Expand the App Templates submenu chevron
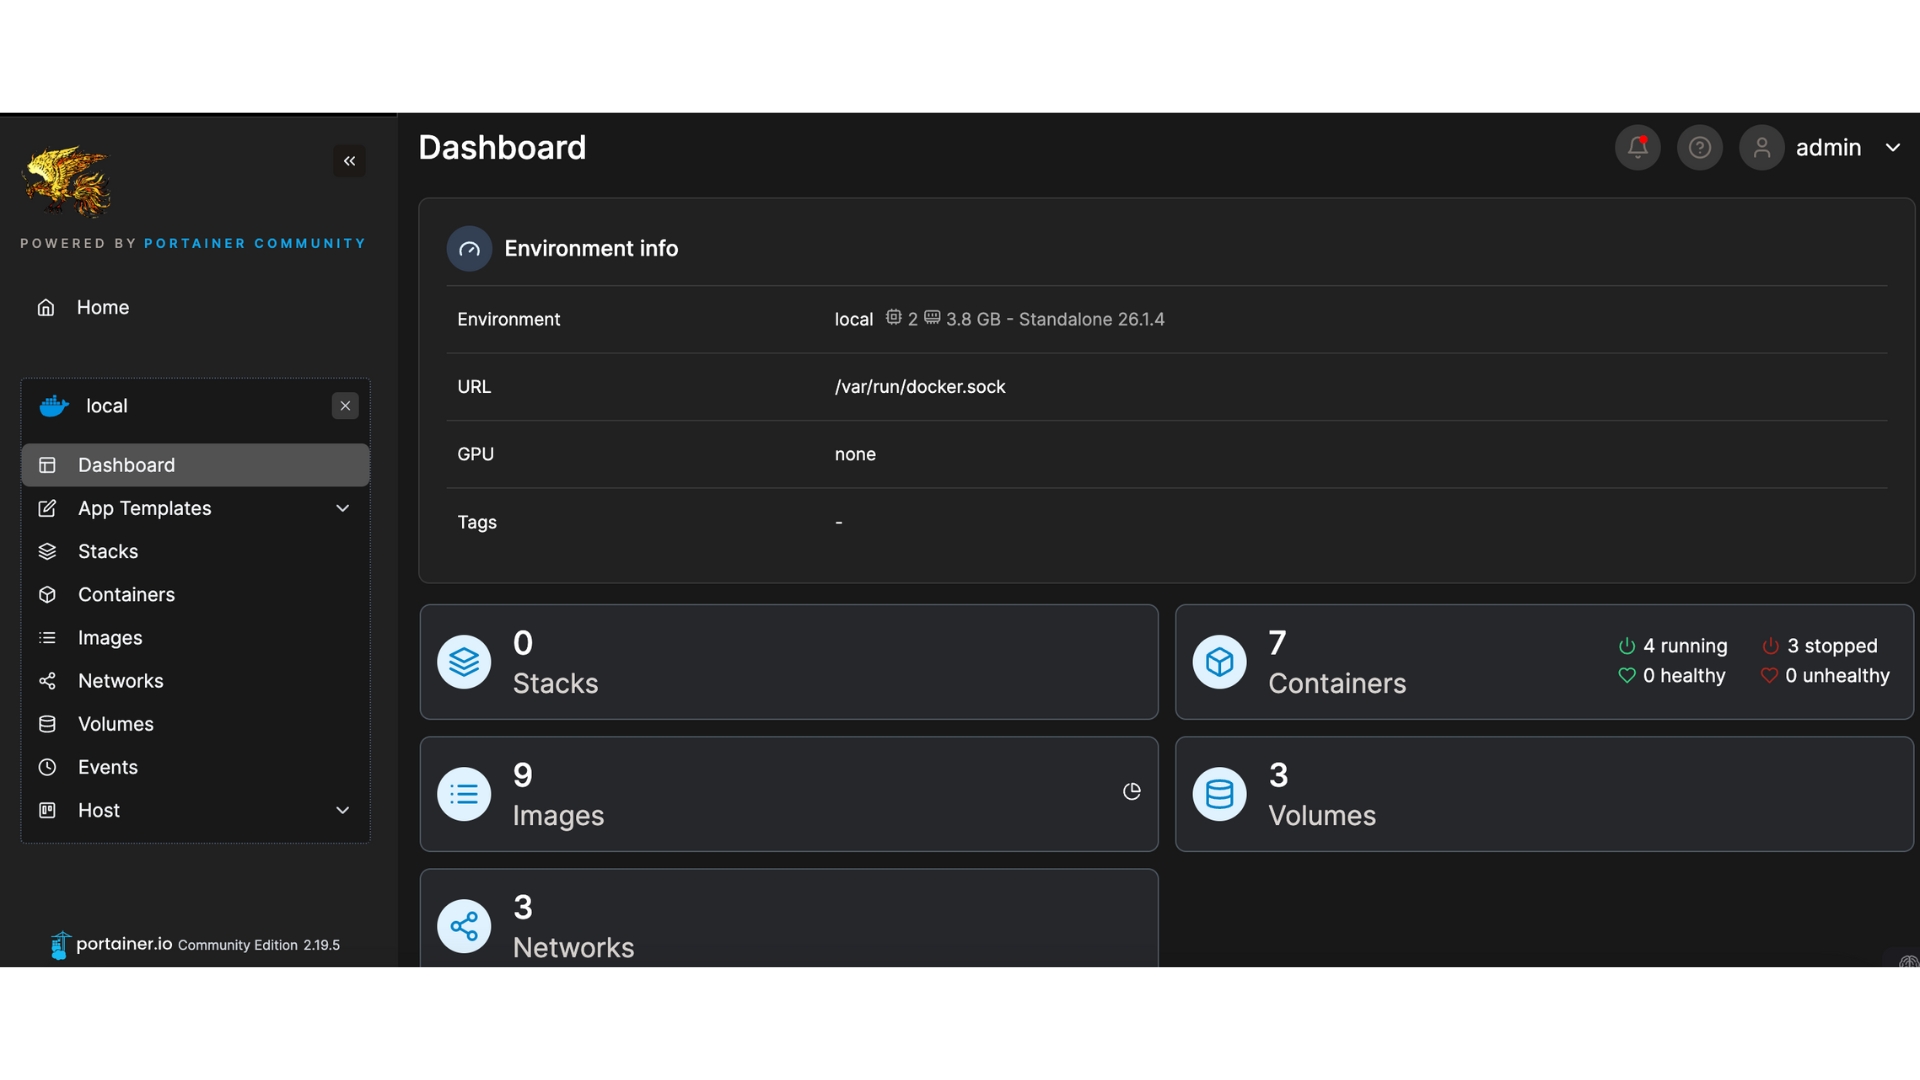The width and height of the screenshot is (1920, 1080). click(x=342, y=508)
